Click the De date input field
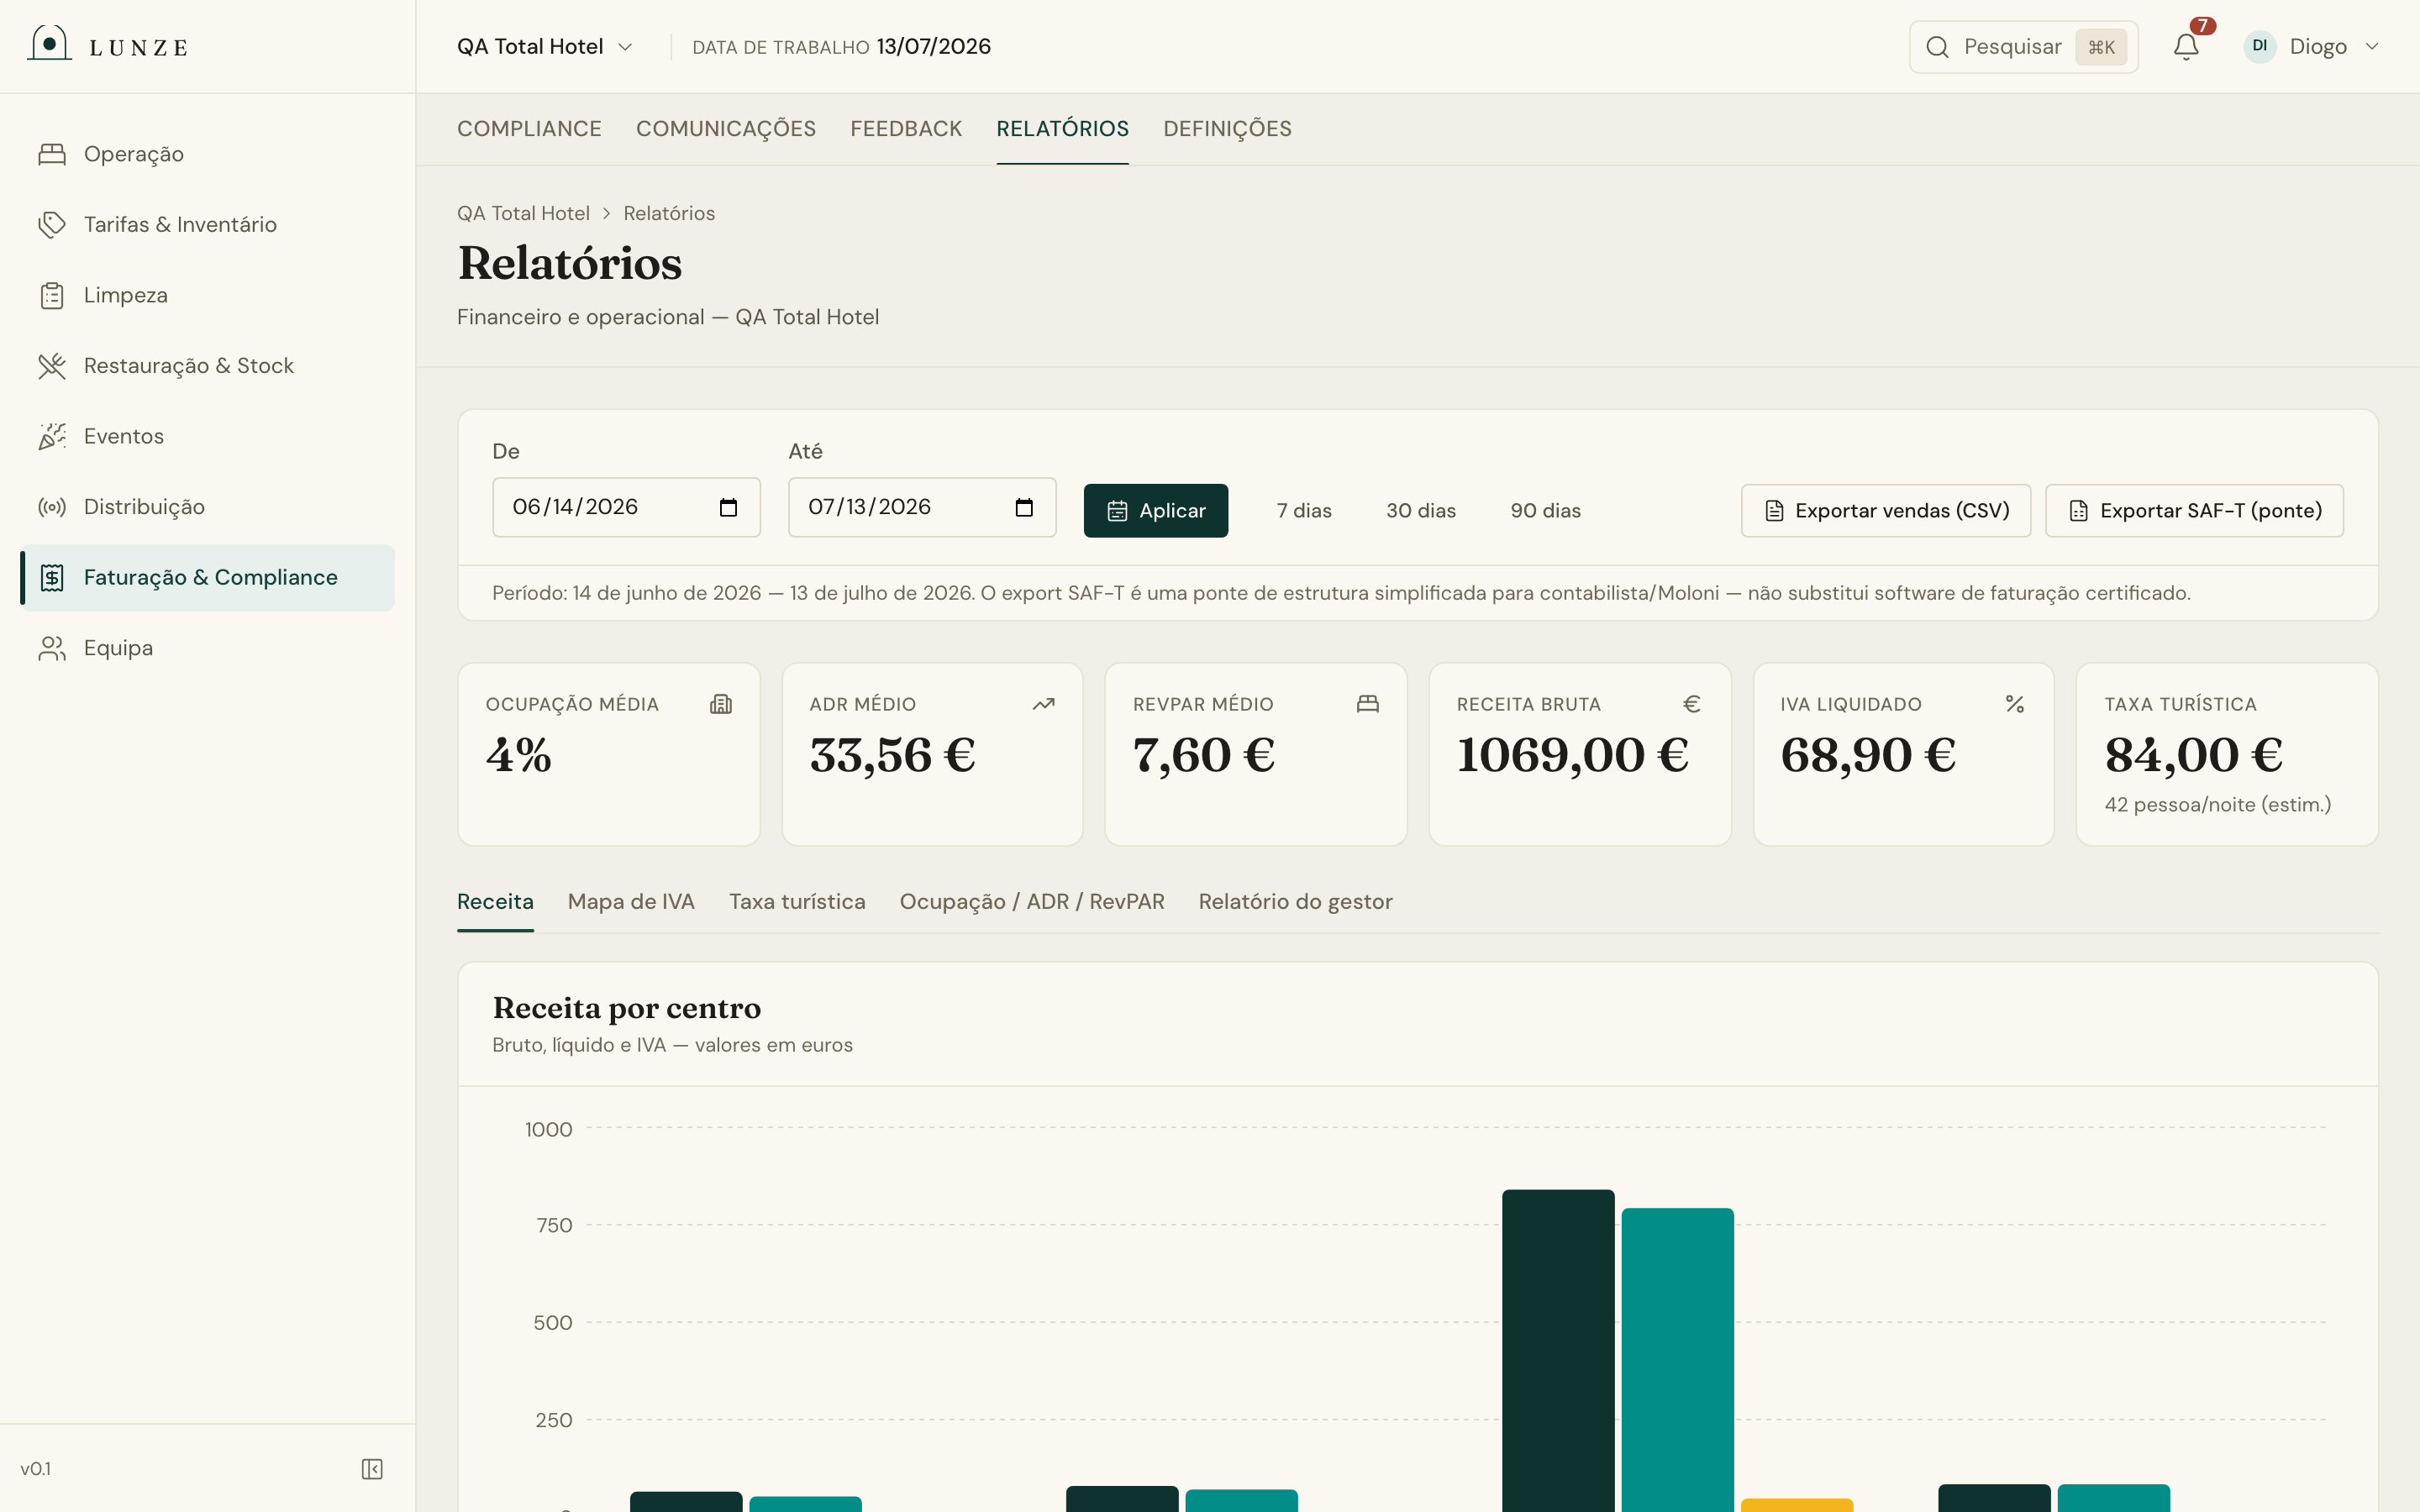Viewport: 2420px width, 1512px height. (x=626, y=507)
